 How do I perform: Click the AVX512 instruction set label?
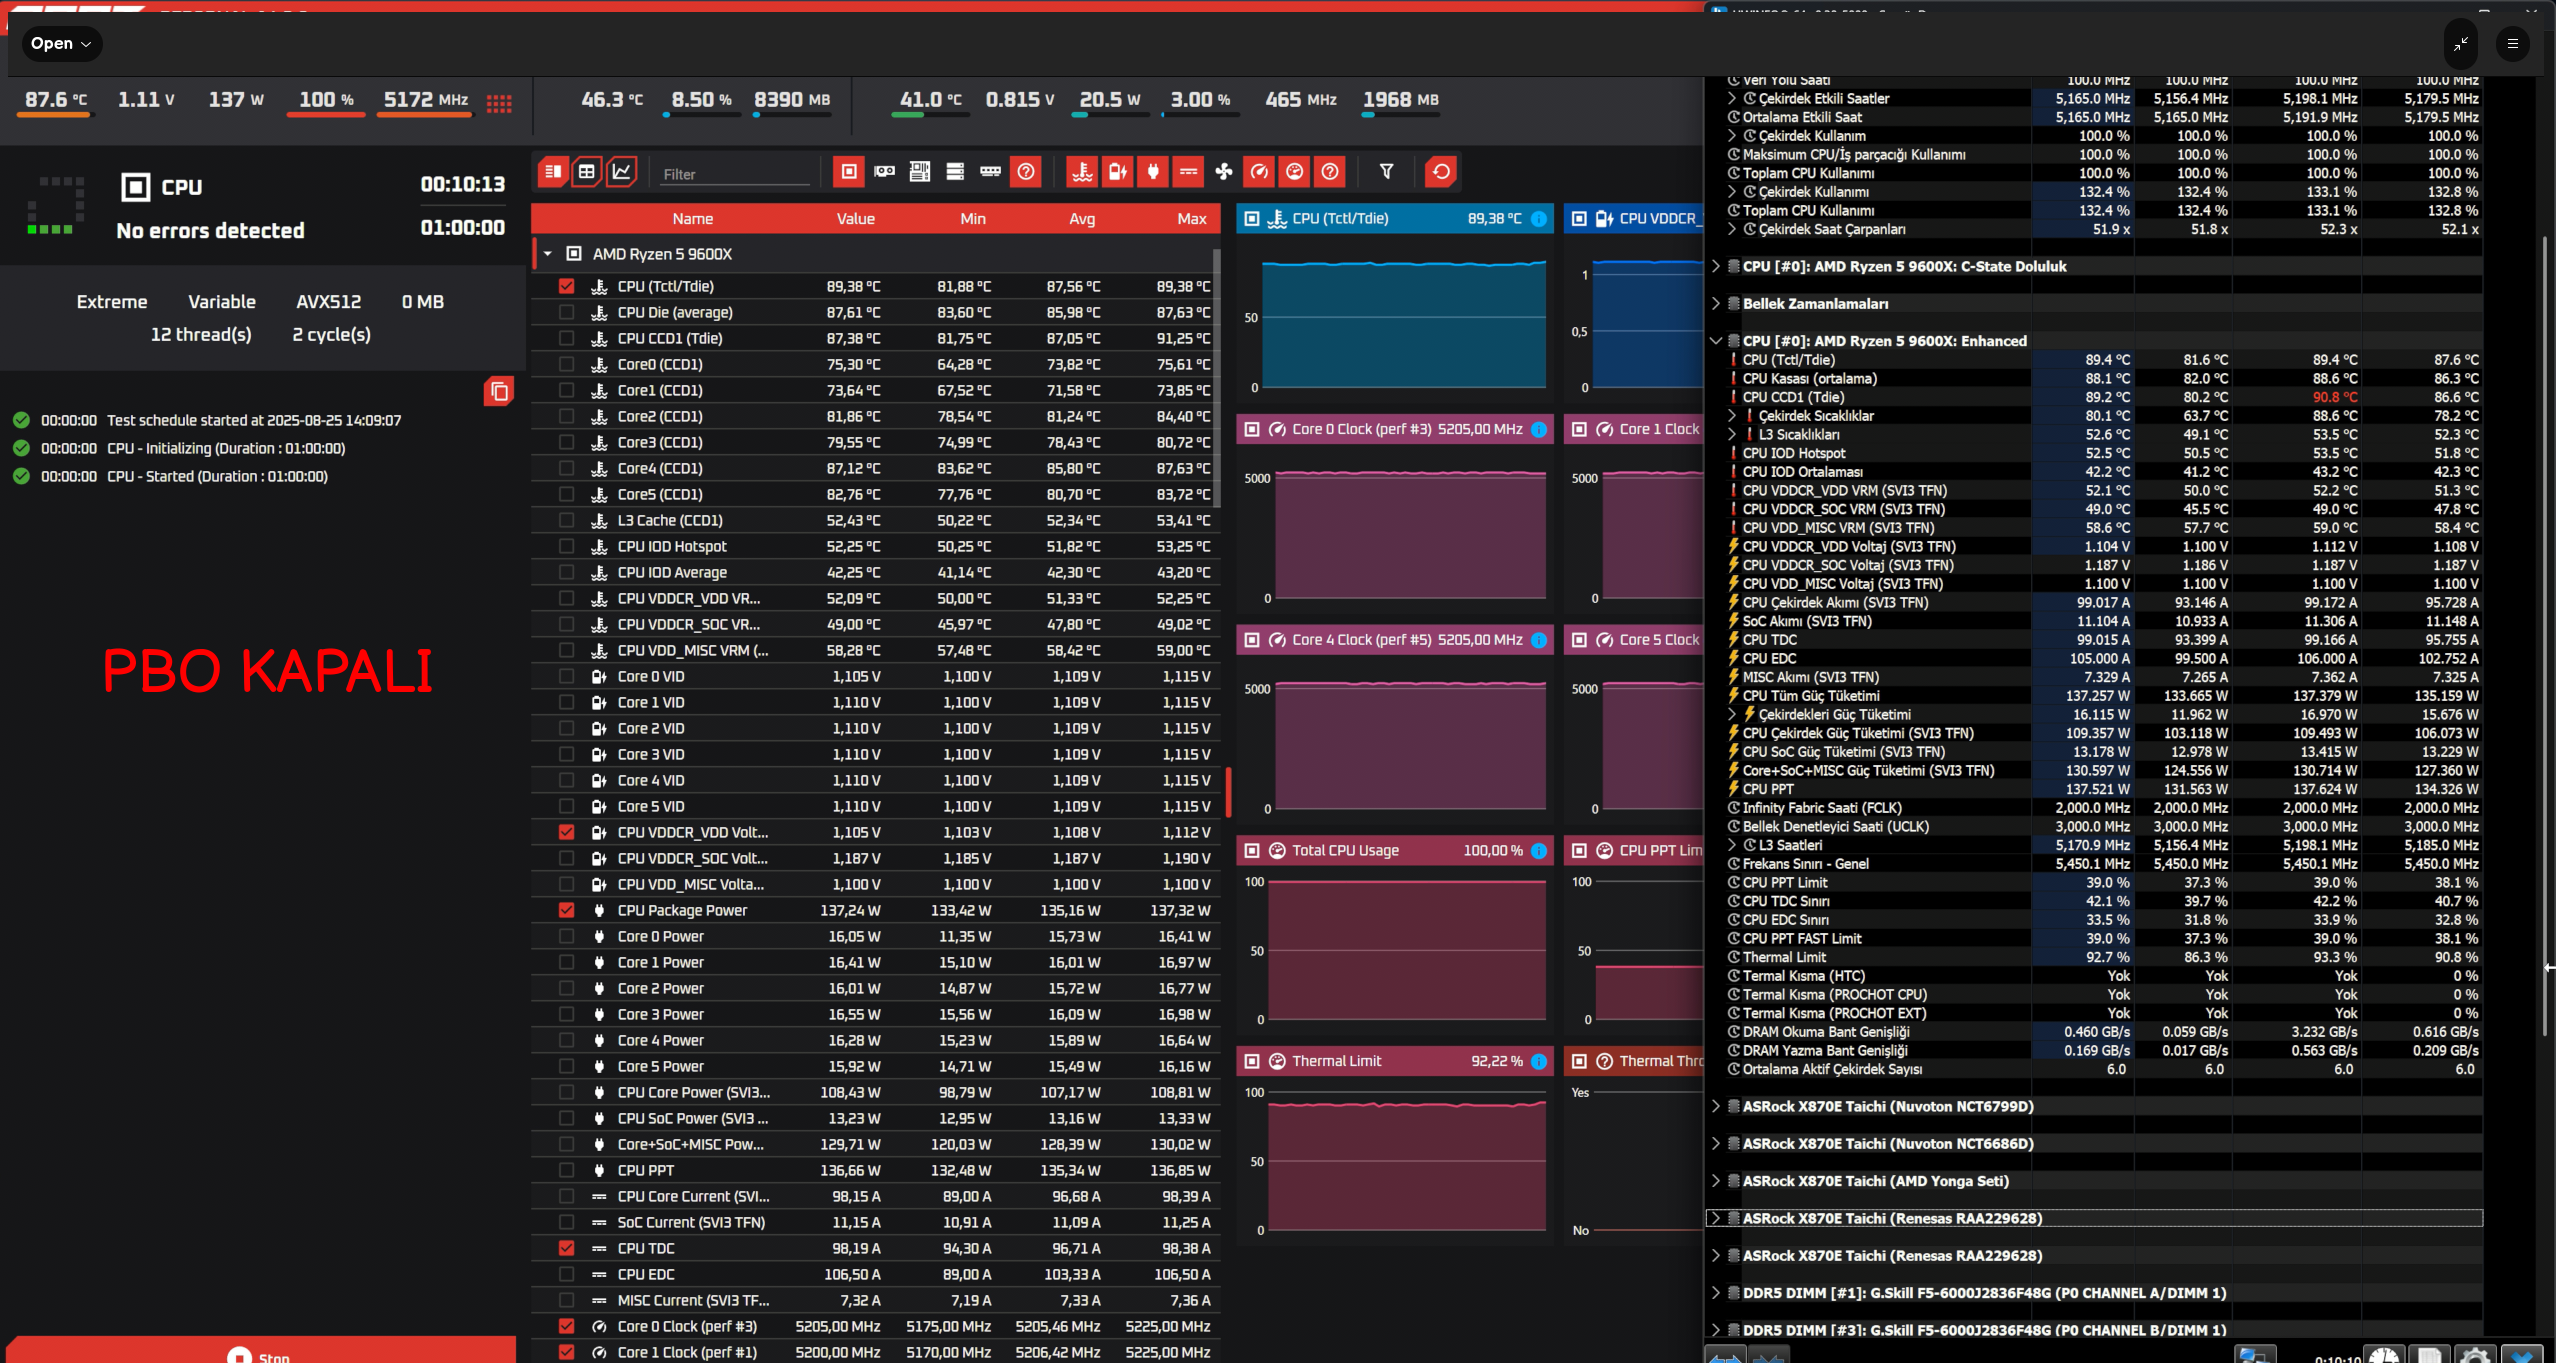click(x=329, y=302)
